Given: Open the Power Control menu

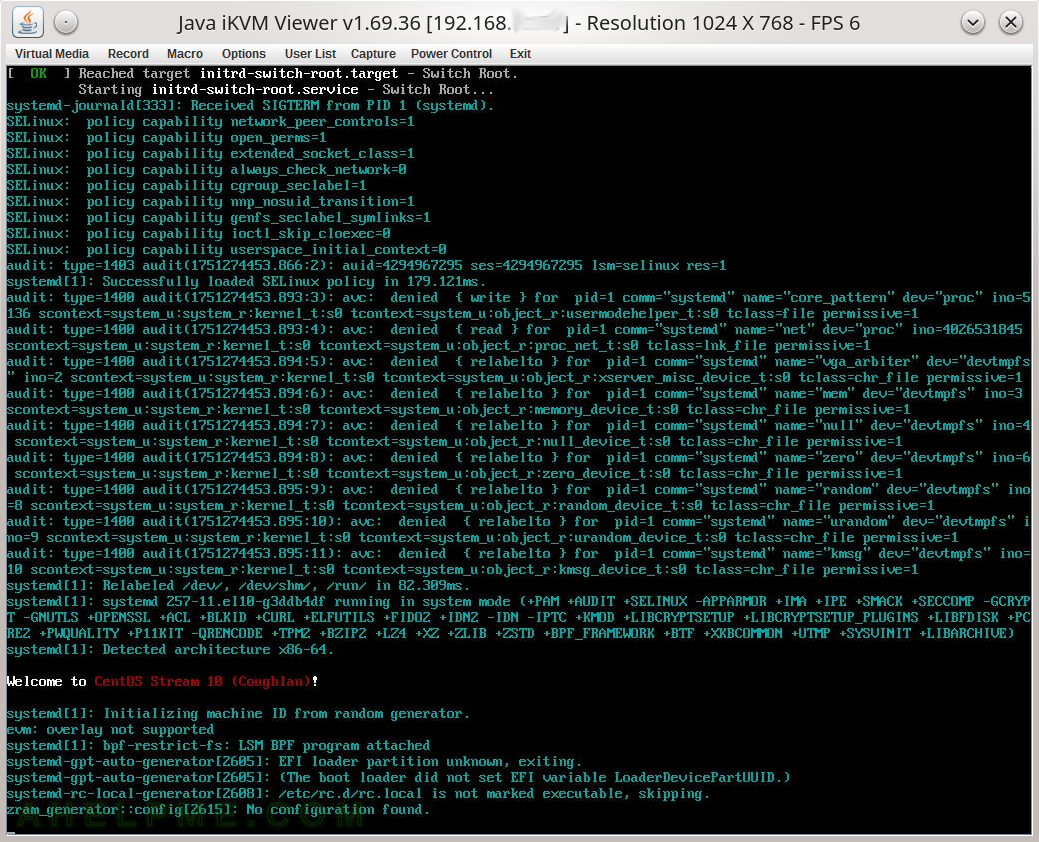Looking at the screenshot, I should [451, 54].
